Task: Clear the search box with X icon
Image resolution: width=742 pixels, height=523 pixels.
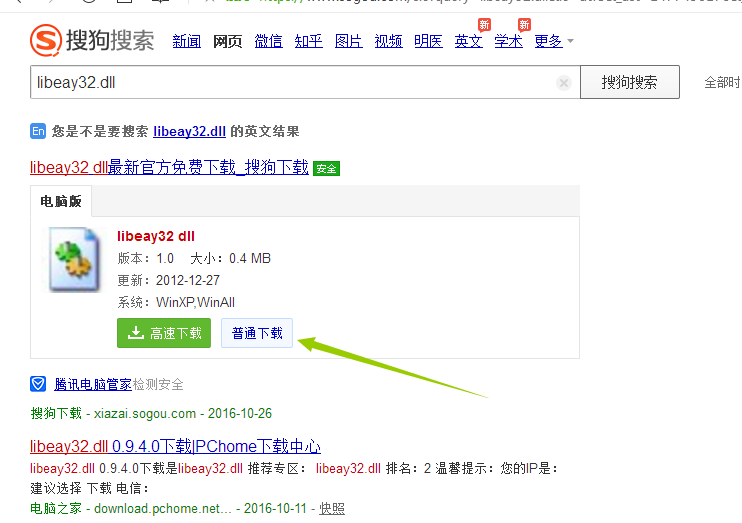Action: tap(564, 83)
